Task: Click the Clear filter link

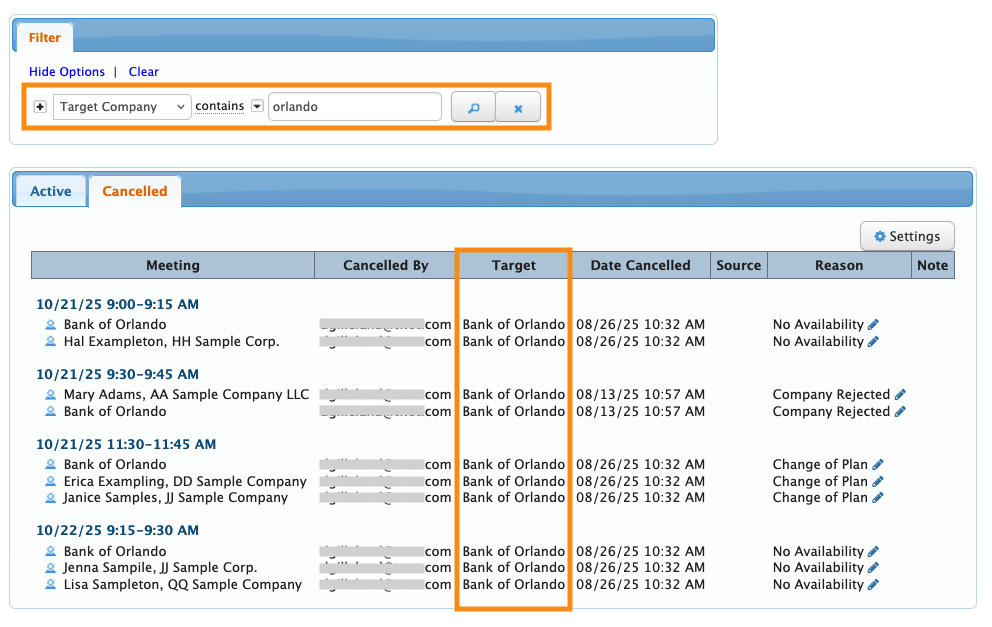Action: coord(144,71)
